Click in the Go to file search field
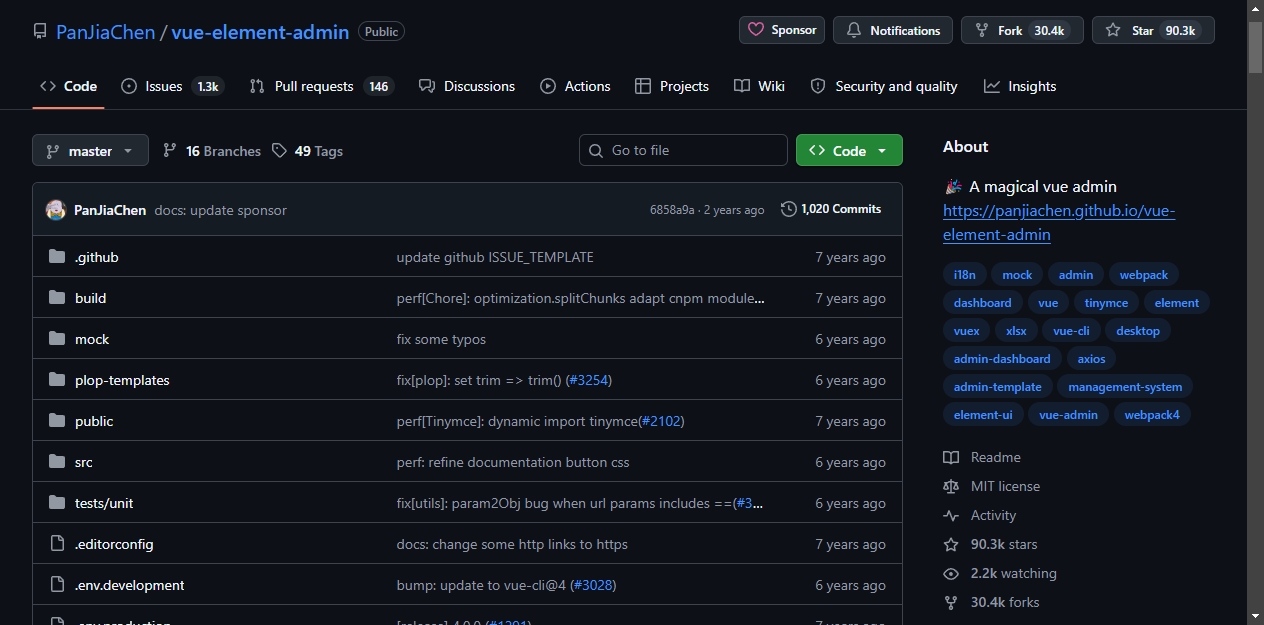Viewport: 1264px width, 625px height. [x=683, y=150]
